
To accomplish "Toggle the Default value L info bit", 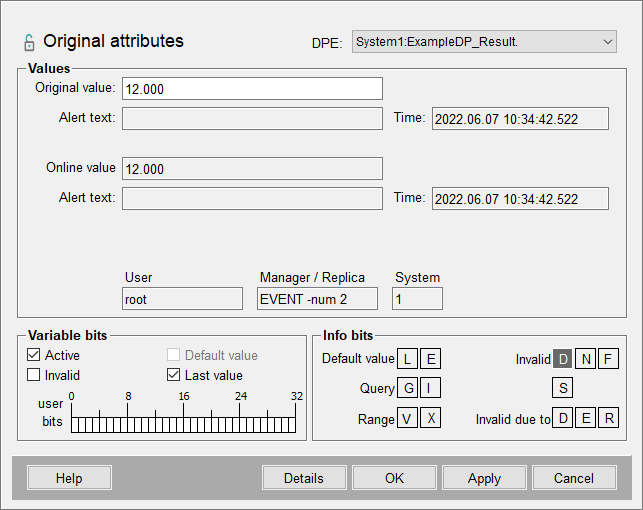I will pyautogui.click(x=408, y=359).
